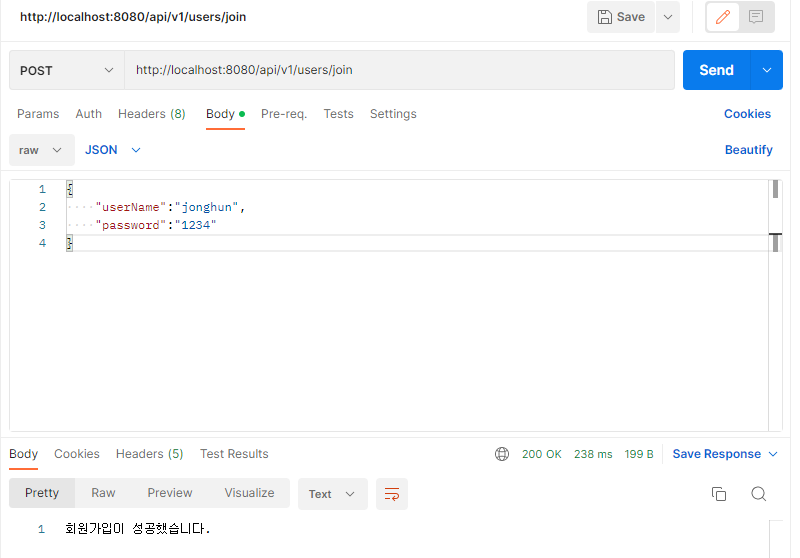Click the request body editor scrollbar

776,305
